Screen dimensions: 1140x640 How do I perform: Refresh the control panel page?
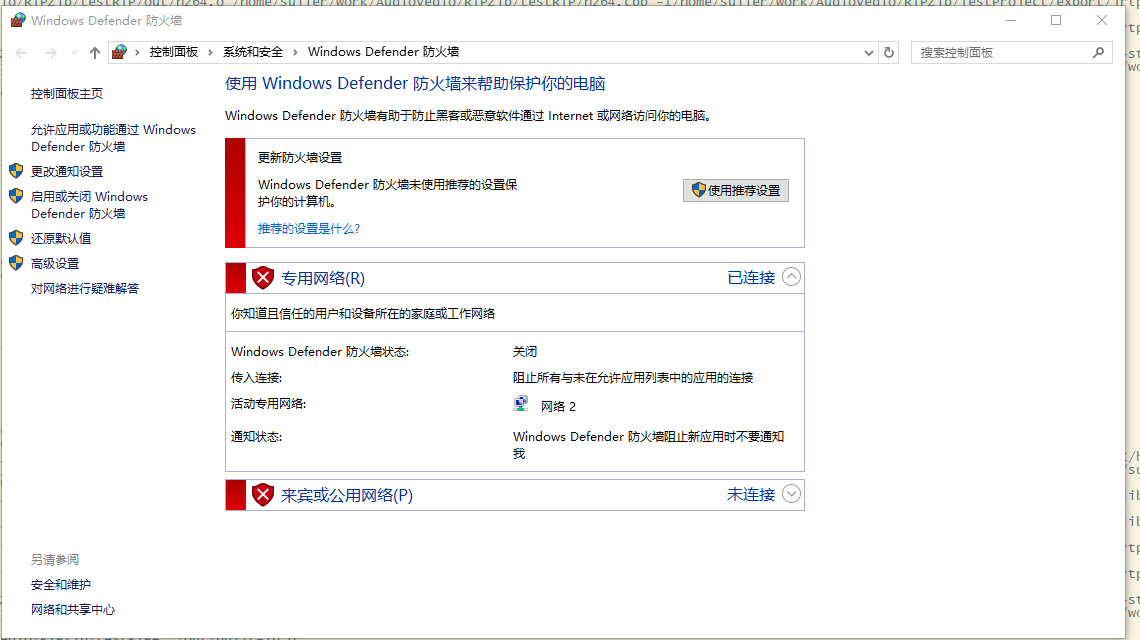coord(888,52)
